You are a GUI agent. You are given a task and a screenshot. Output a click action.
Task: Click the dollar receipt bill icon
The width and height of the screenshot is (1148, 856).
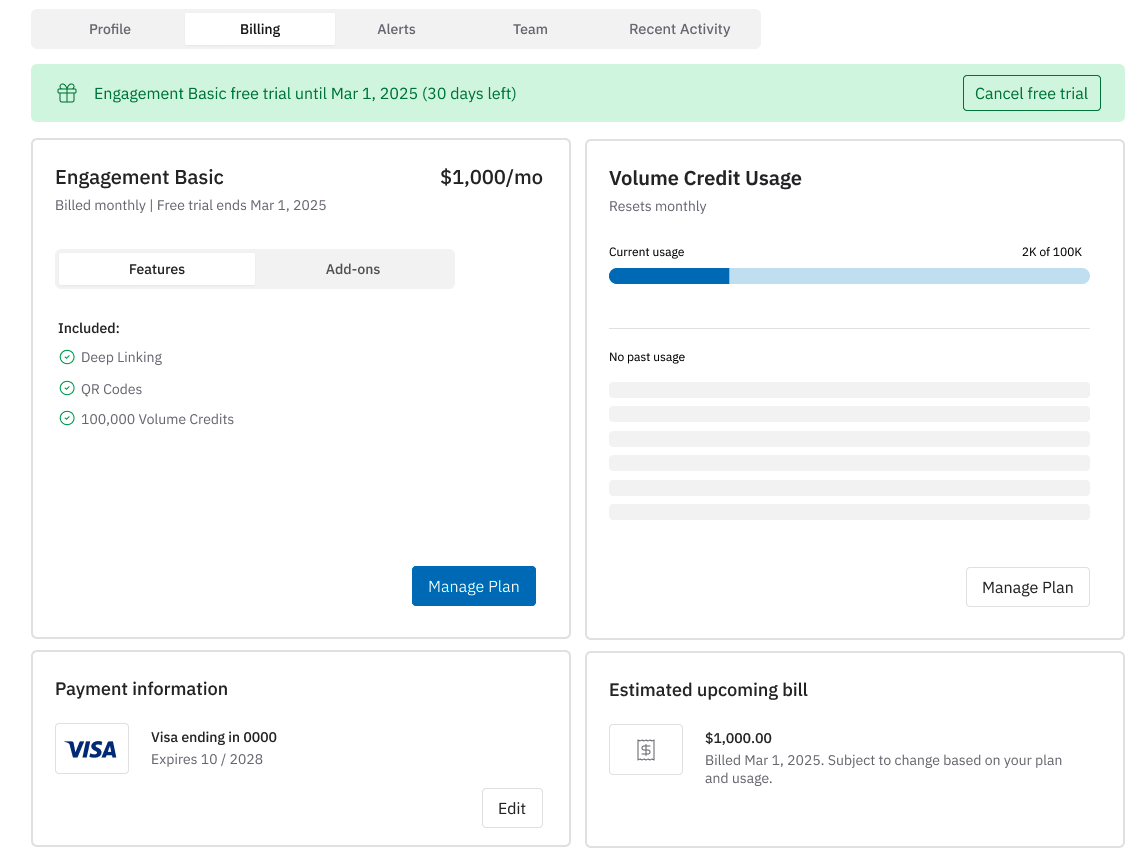click(x=646, y=750)
